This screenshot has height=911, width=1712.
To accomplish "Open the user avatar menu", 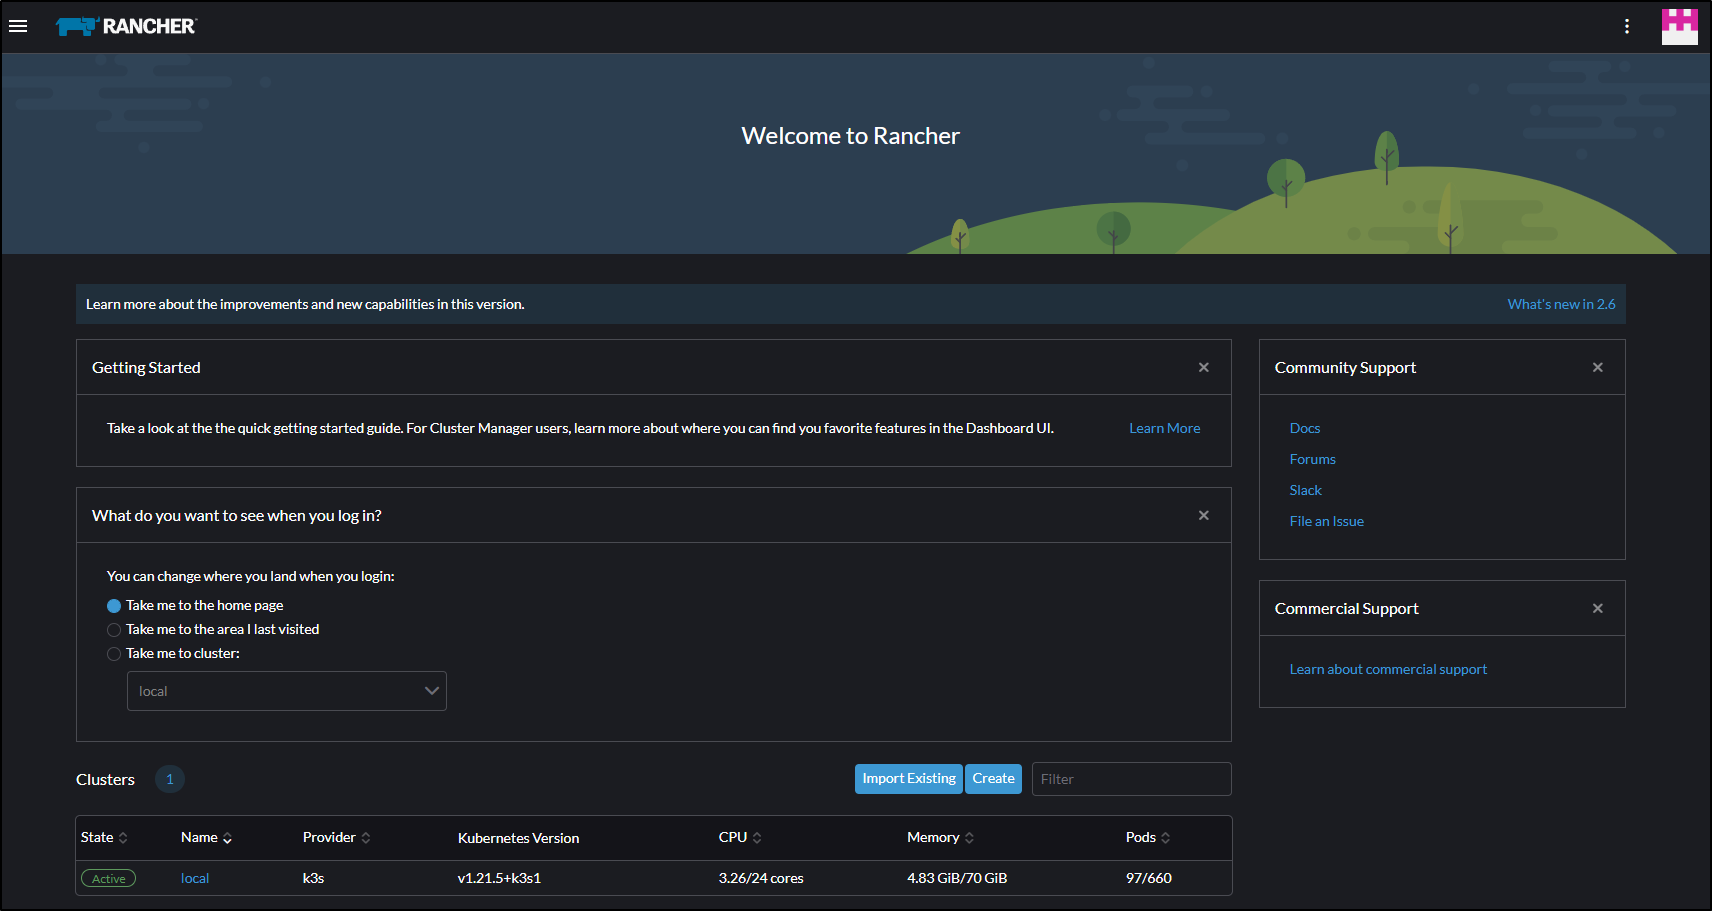I will [1680, 27].
